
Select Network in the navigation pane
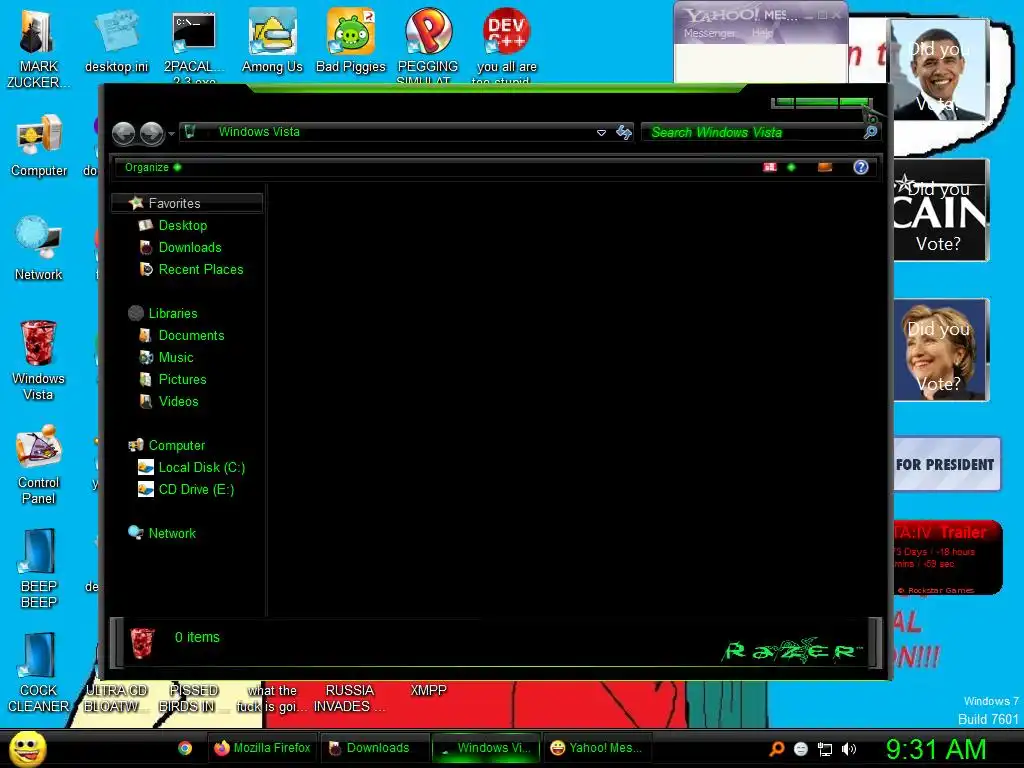tap(172, 534)
